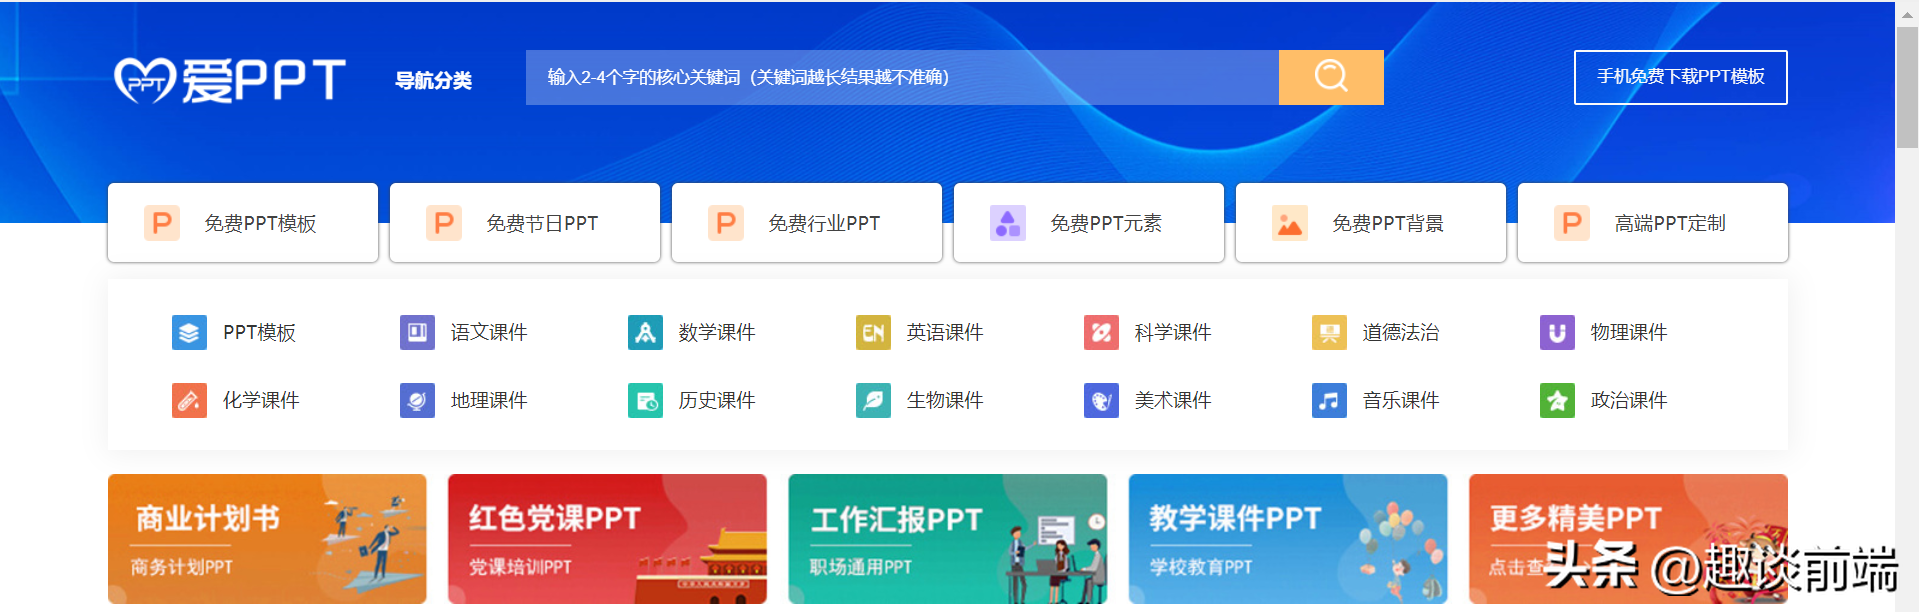
Task: Select the 物理课件 category text
Action: click(1629, 332)
